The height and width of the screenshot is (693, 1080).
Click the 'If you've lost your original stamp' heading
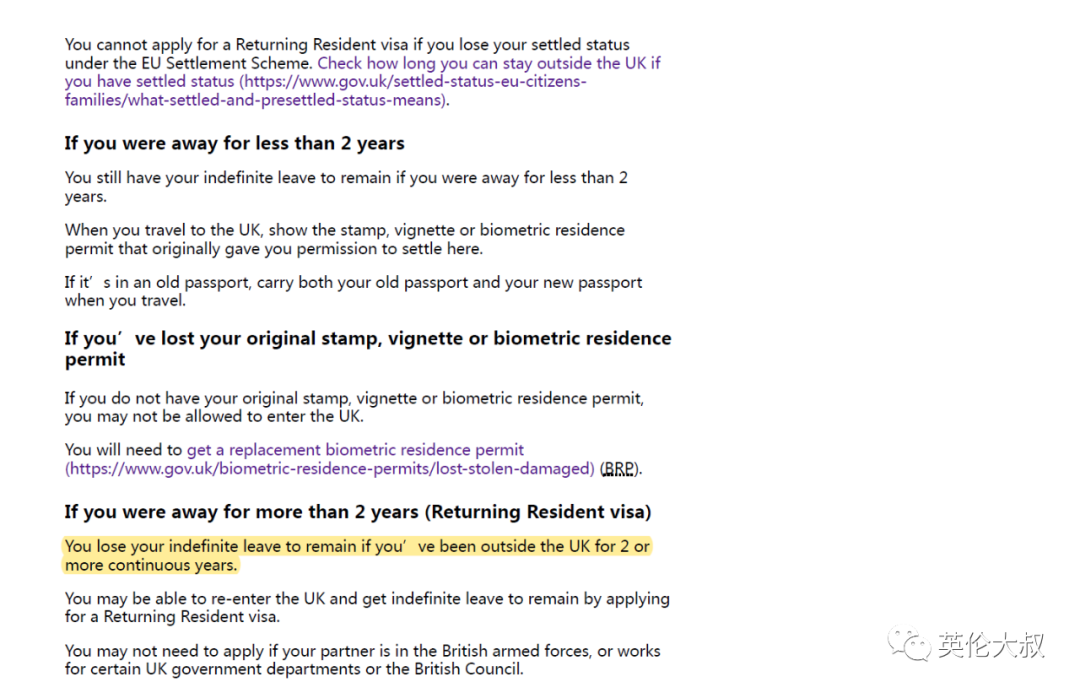coord(368,349)
